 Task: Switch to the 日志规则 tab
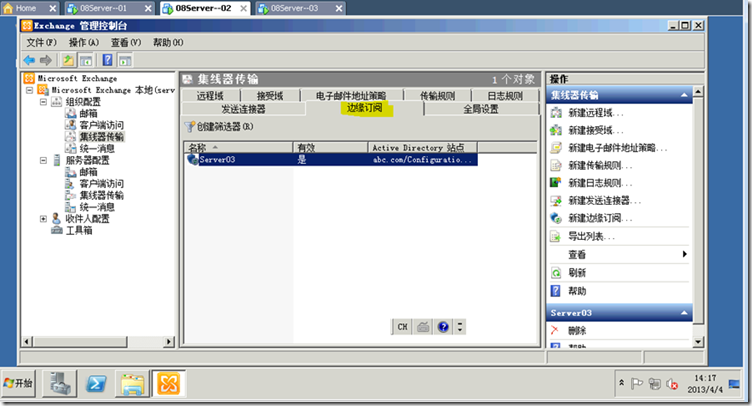point(505,96)
